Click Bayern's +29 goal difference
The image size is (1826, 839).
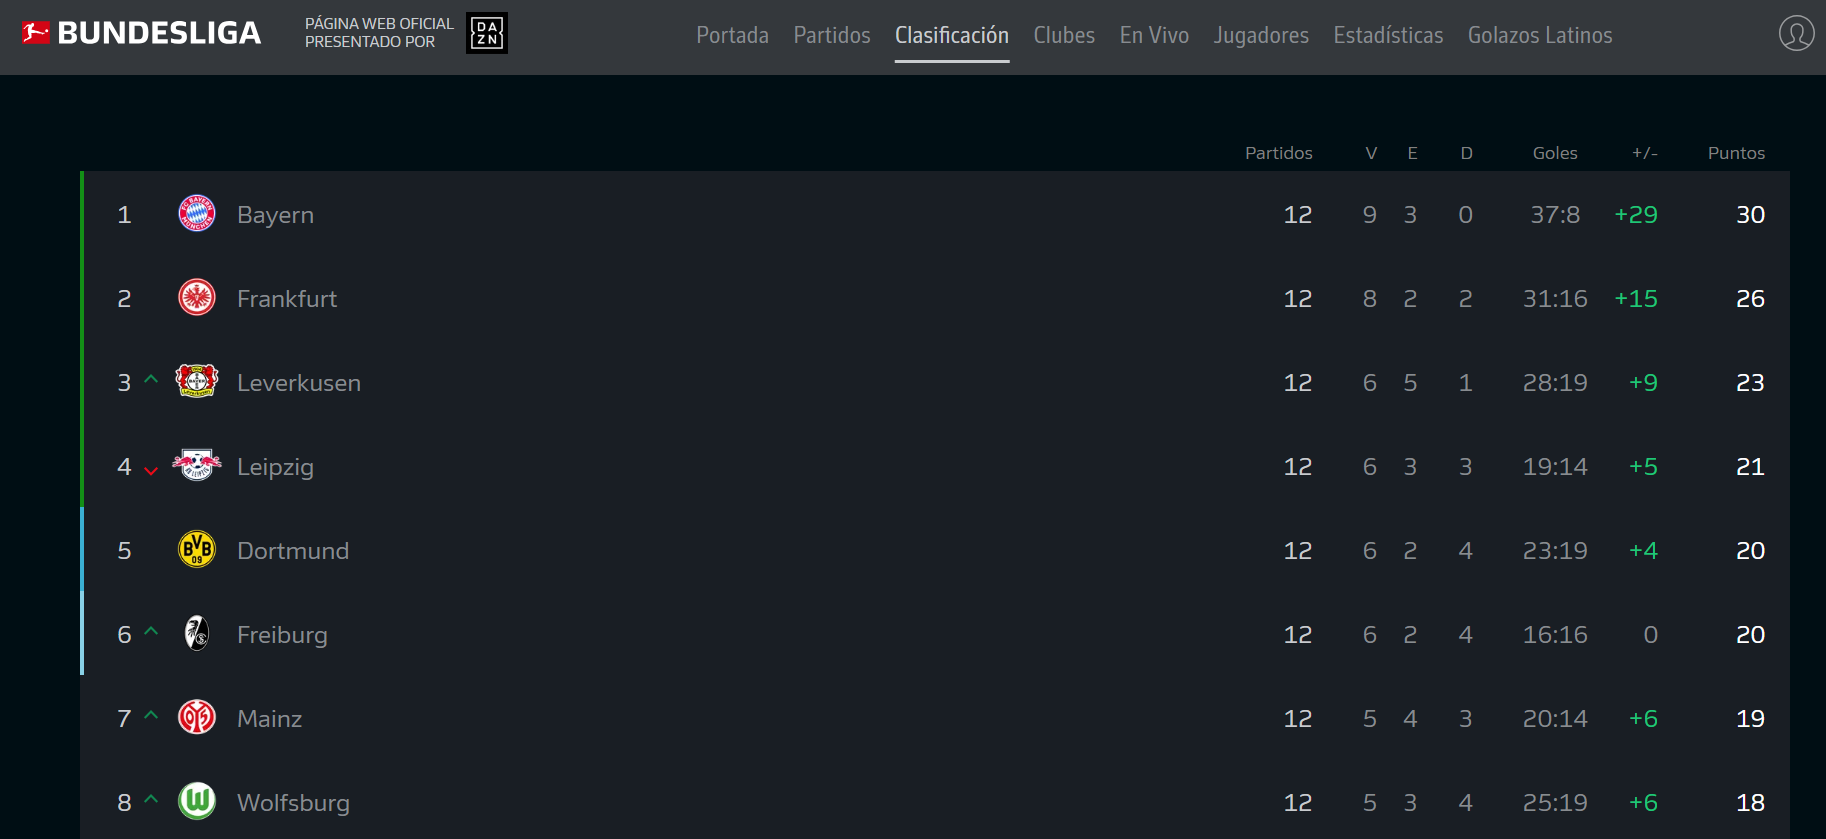click(1636, 215)
